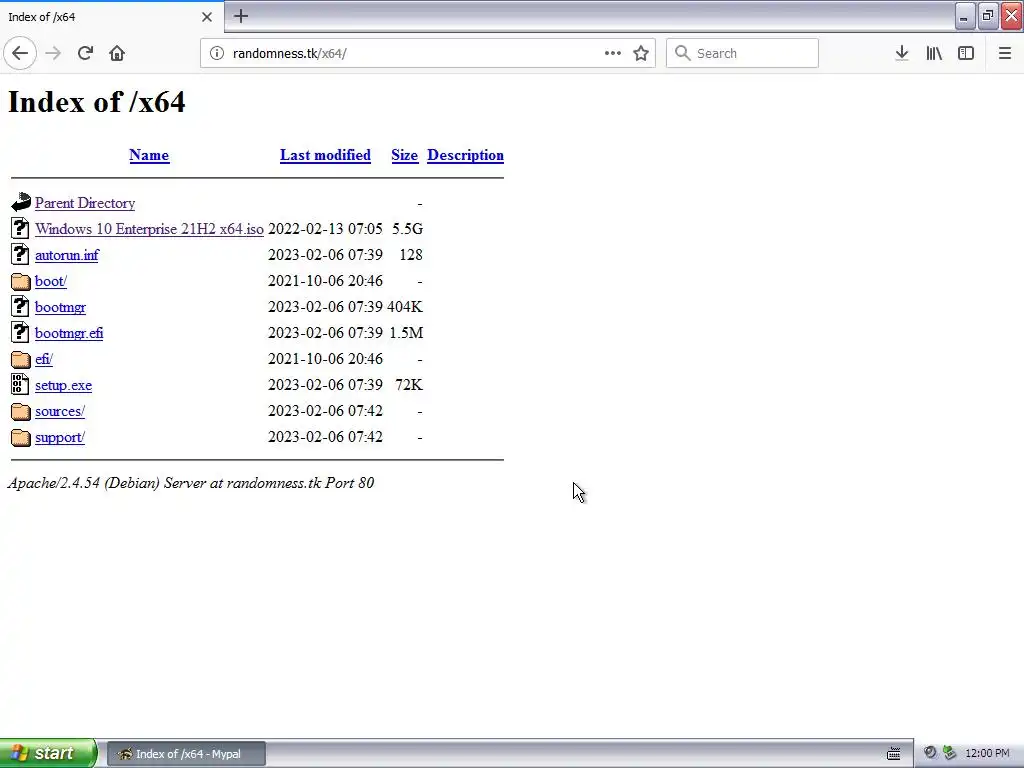This screenshot has height=768, width=1024.
Task: Select Index of /x64 - Mypal taskbar button
Action: pyautogui.click(x=186, y=754)
